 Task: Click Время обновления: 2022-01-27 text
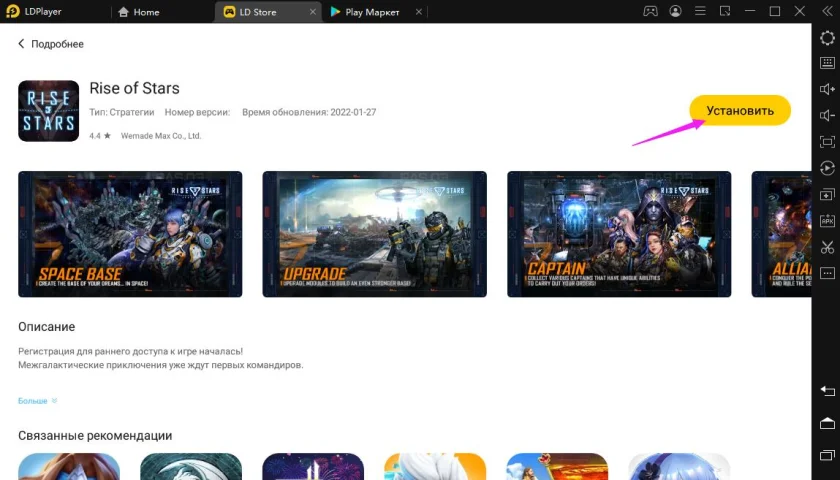pyautogui.click(x=309, y=112)
